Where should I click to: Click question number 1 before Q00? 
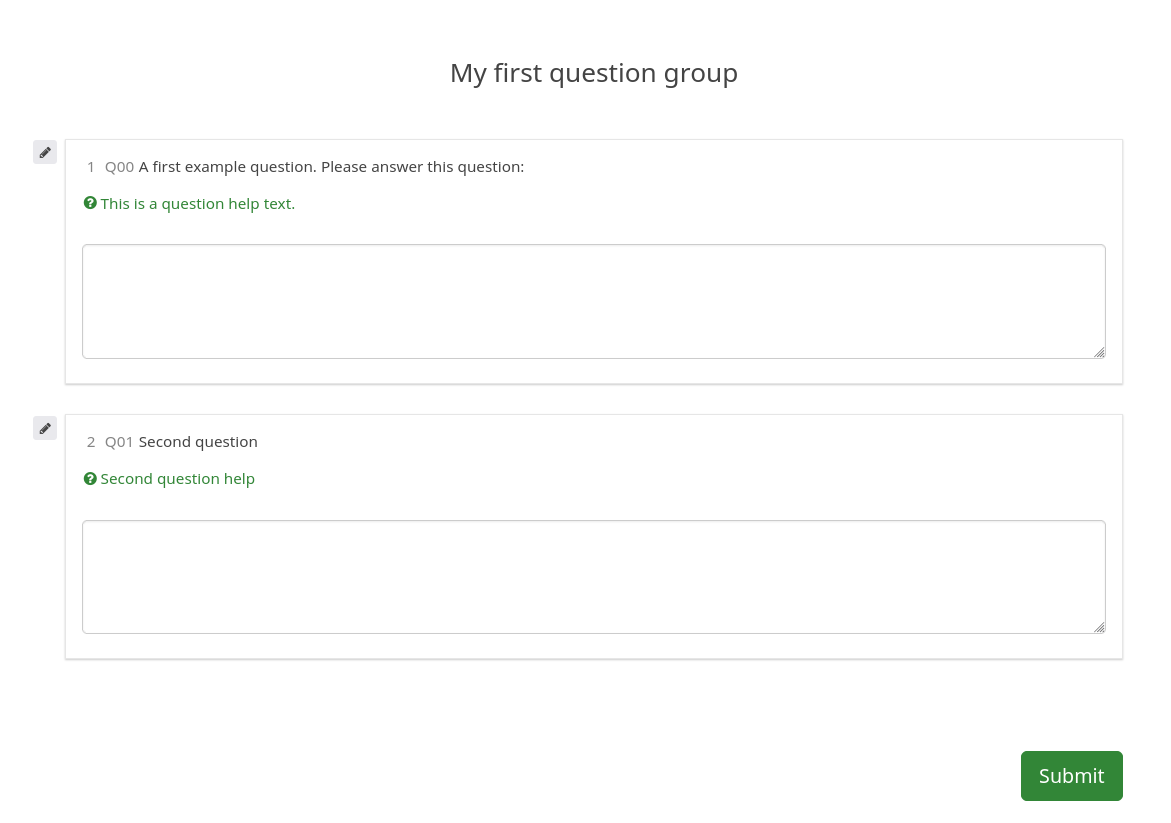click(91, 167)
